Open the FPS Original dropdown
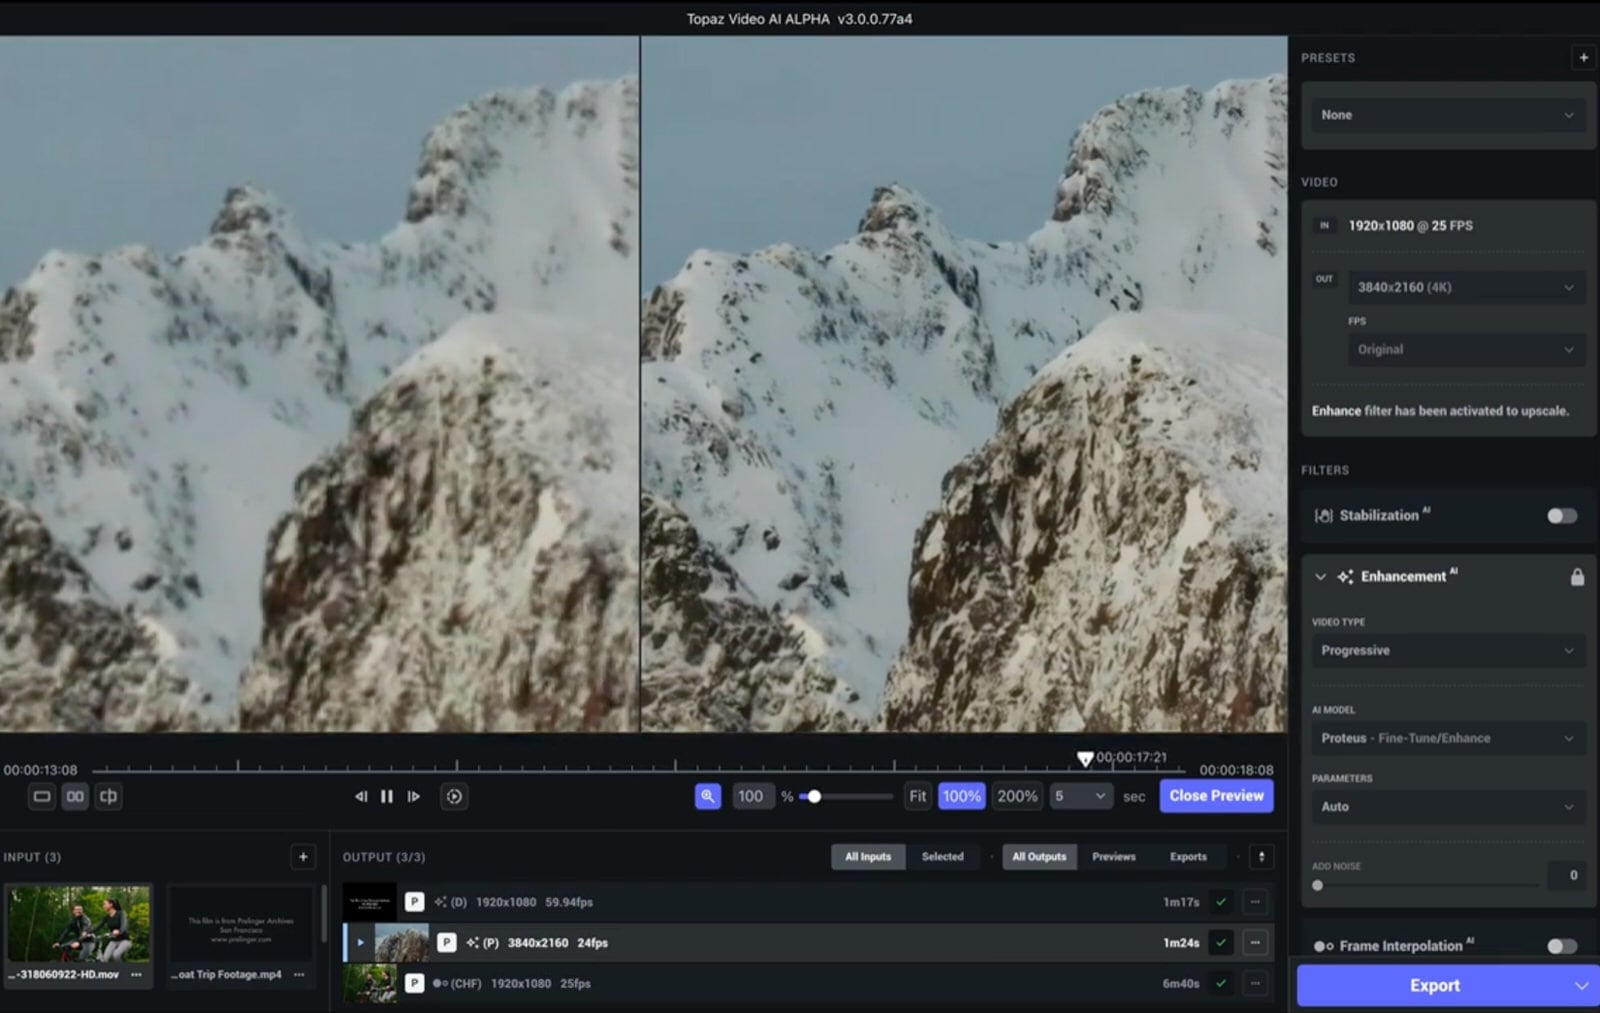Viewport: 1600px width, 1013px height. pyautogui.click(x=1466, y=350)
